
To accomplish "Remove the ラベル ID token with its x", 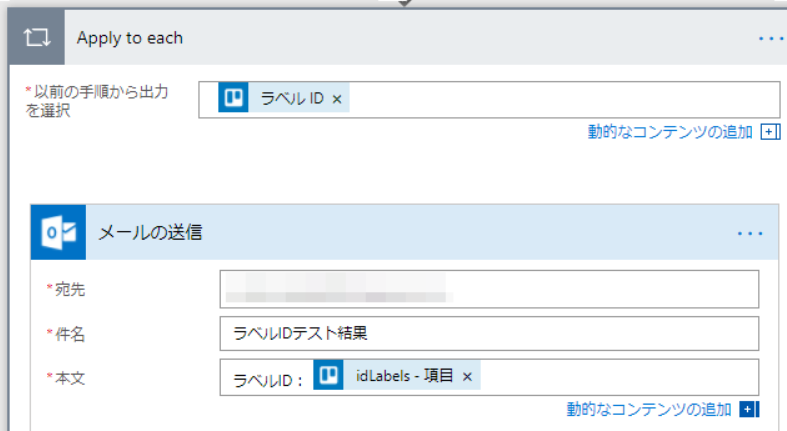I will coord(337,99).
